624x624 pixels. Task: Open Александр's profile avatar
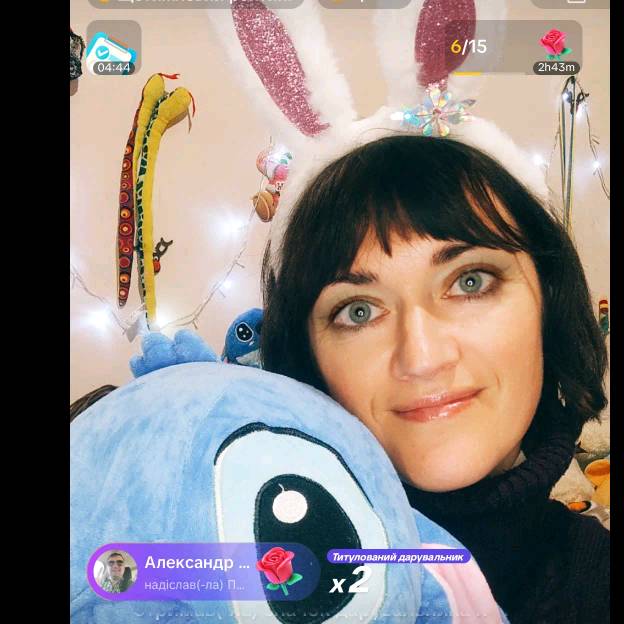coord(115,571)
